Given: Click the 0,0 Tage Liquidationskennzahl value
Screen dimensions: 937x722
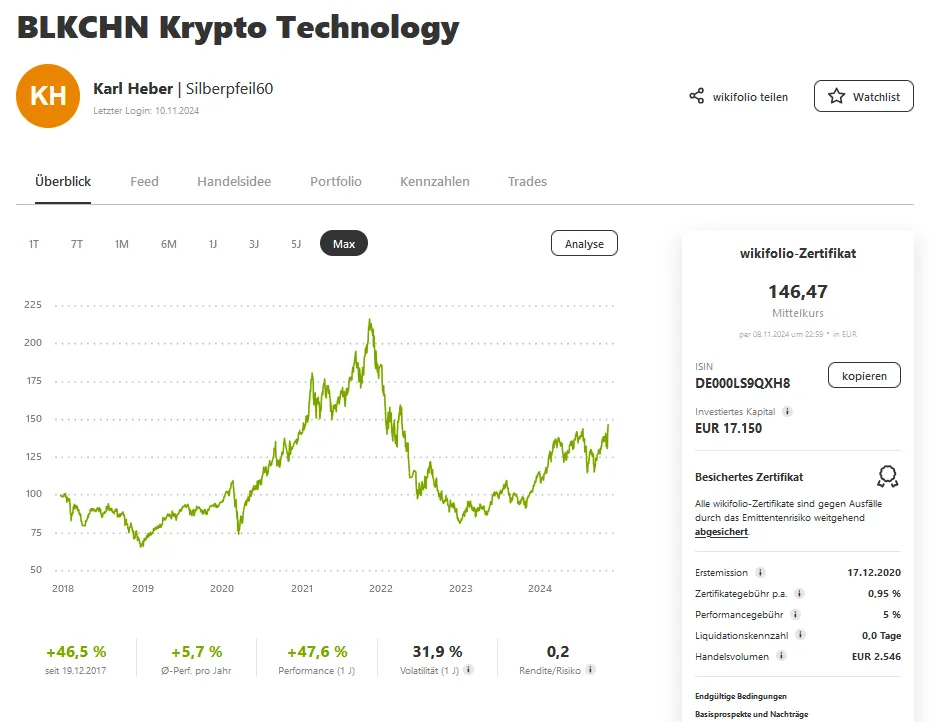Looking at the screenshot, I should [881, 635].
